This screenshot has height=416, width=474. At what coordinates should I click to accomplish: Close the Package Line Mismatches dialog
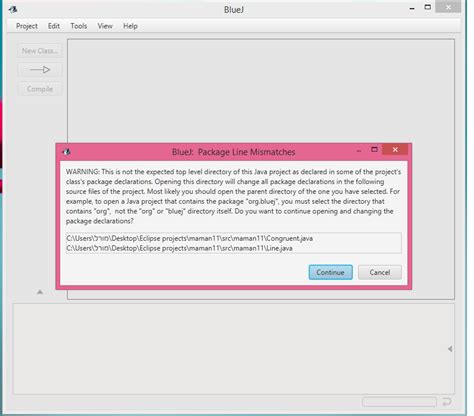pyautogui.click(x=395, y=150)
